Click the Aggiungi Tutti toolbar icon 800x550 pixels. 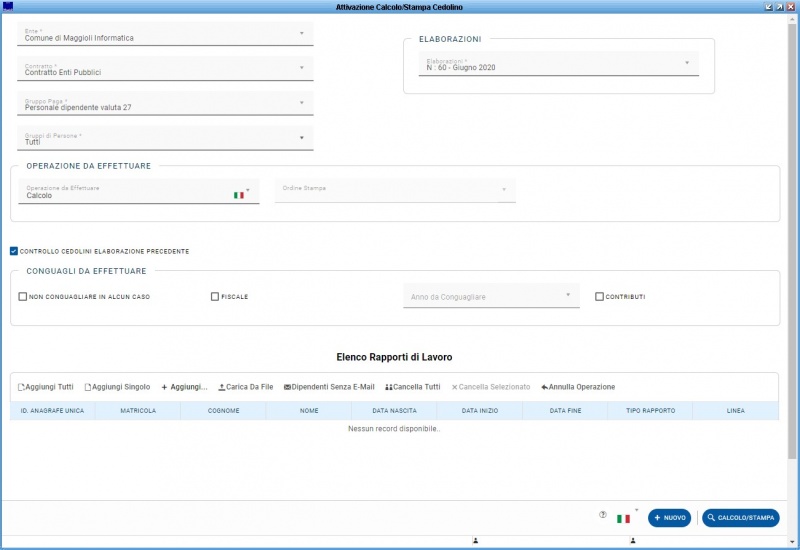pos(22,387)
